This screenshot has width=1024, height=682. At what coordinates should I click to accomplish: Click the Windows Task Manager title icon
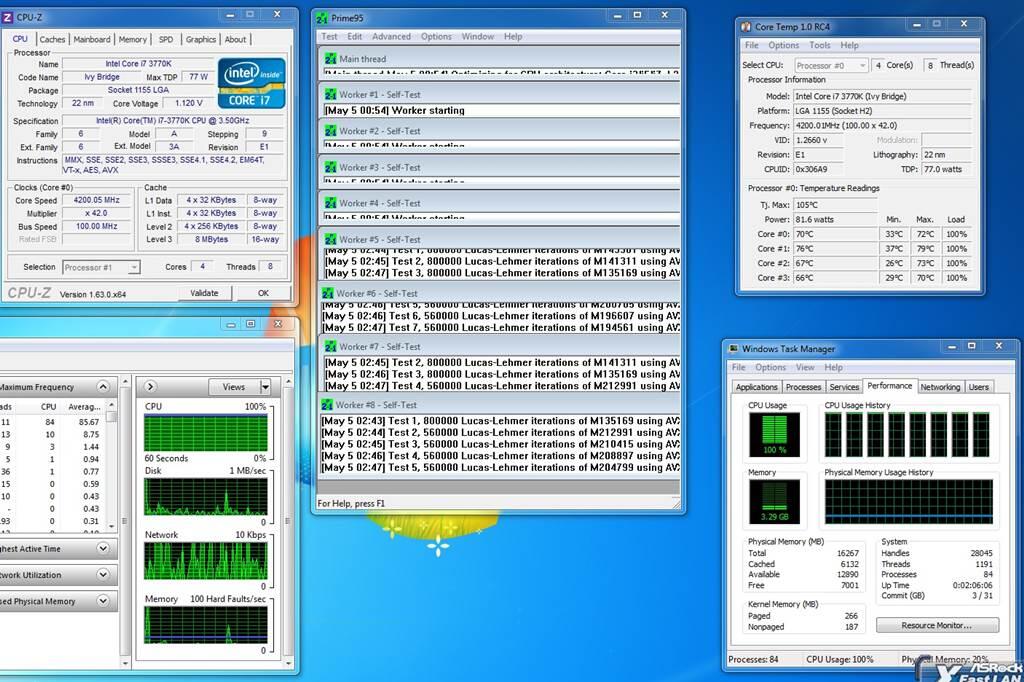(x=734, y=349)
